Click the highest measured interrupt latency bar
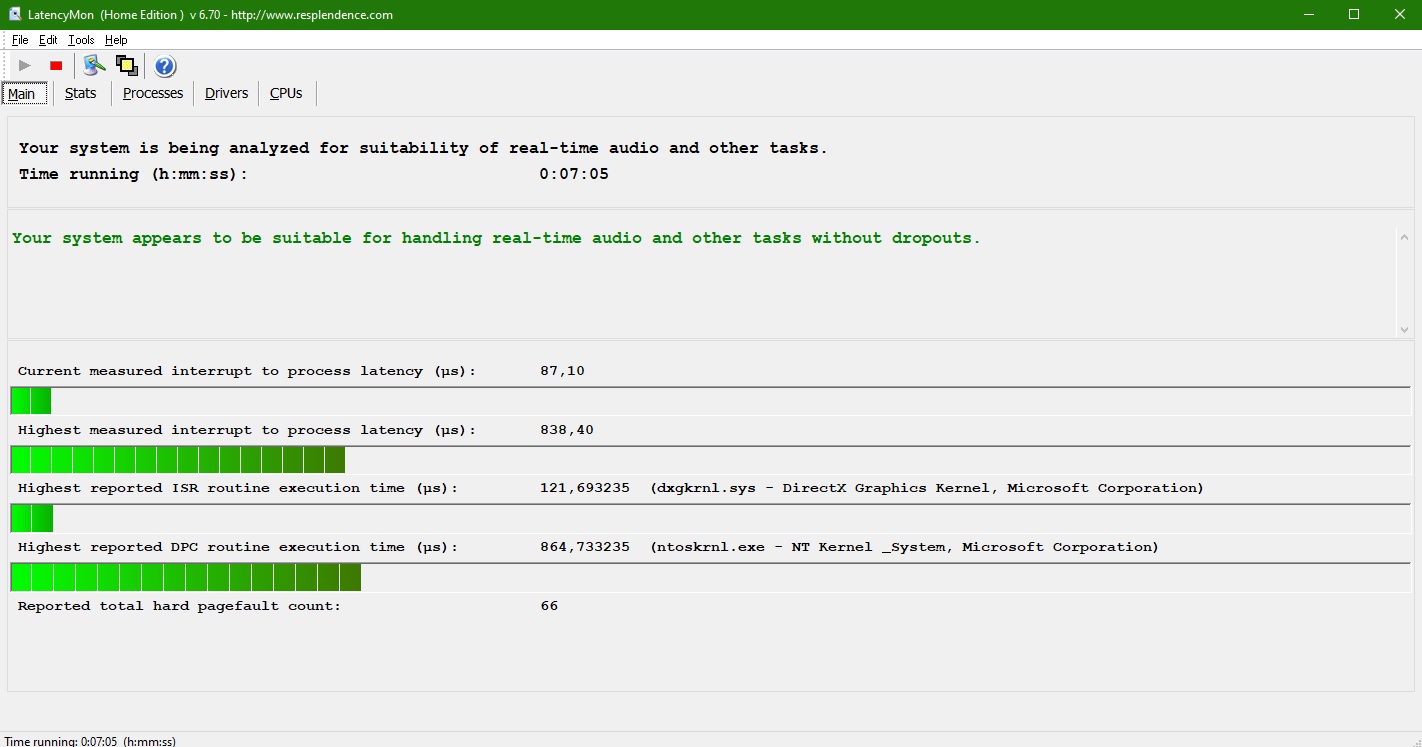1422x747 pixels. (178, 460)
